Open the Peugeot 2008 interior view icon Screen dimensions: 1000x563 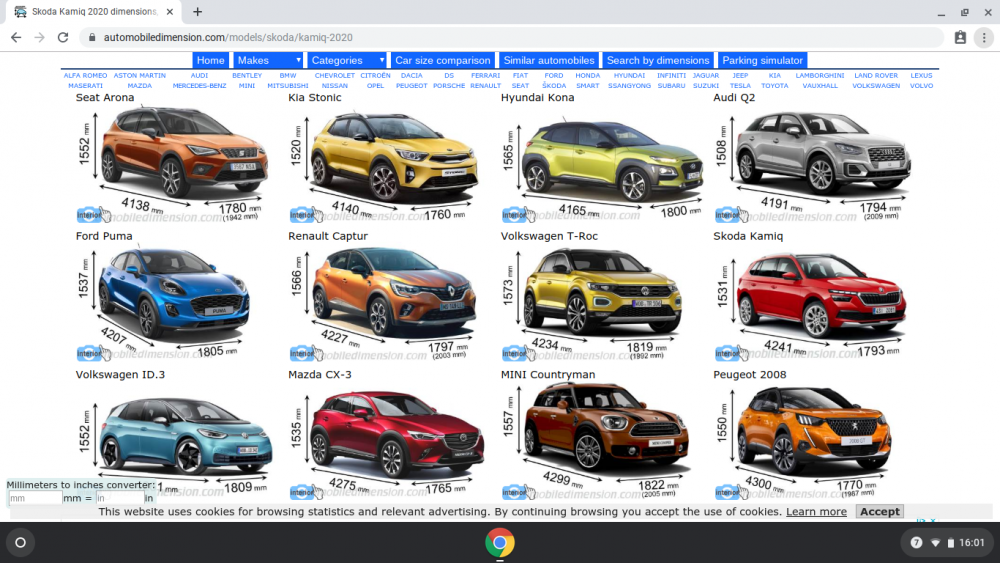tap(732, 492)
